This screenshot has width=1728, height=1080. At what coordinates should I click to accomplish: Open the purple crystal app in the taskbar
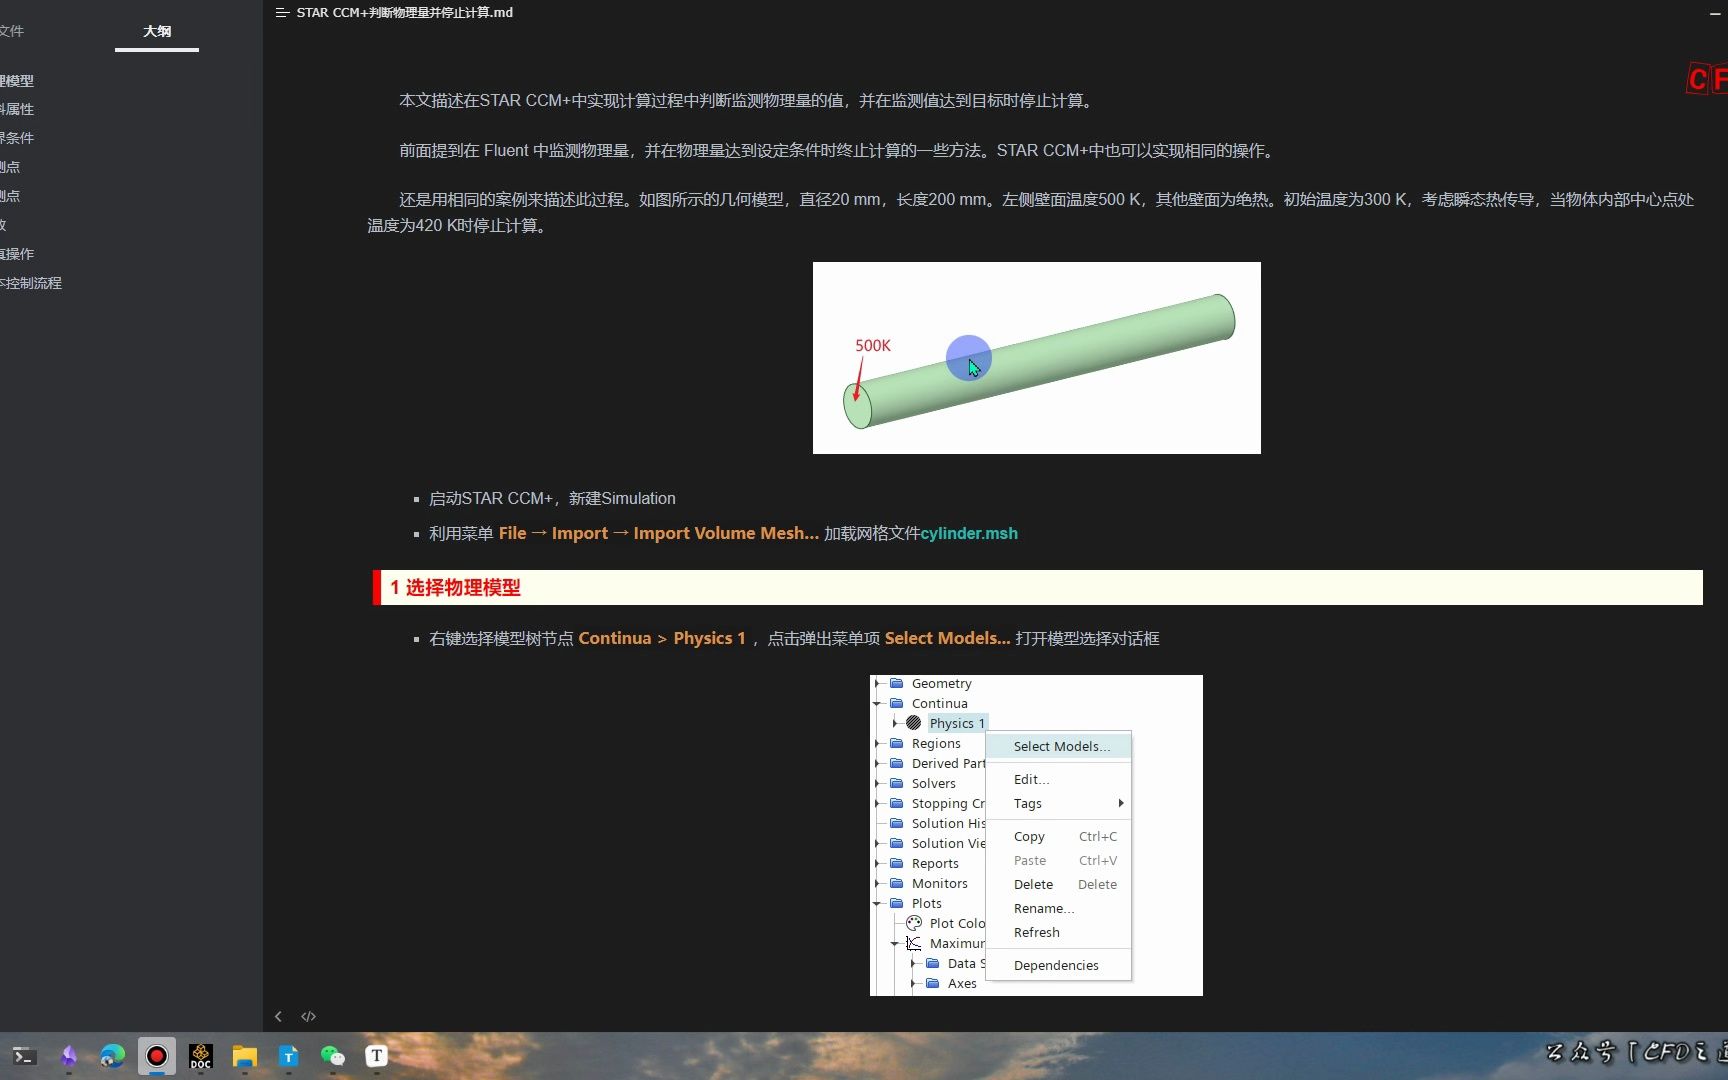click(68, 1056)
